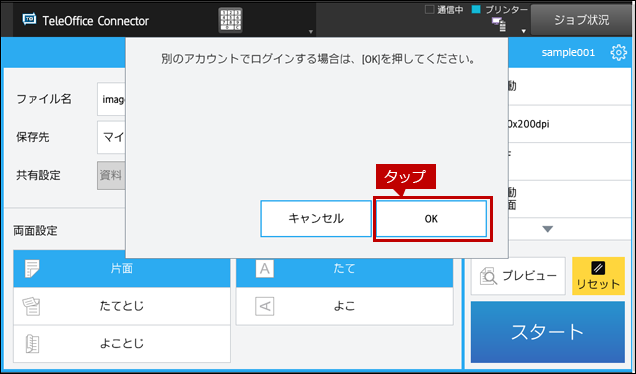This screenshot has height=374, width=636.
Task: Expand the dropdown arrow beside the keypad icon
Action: coord(311,32)
